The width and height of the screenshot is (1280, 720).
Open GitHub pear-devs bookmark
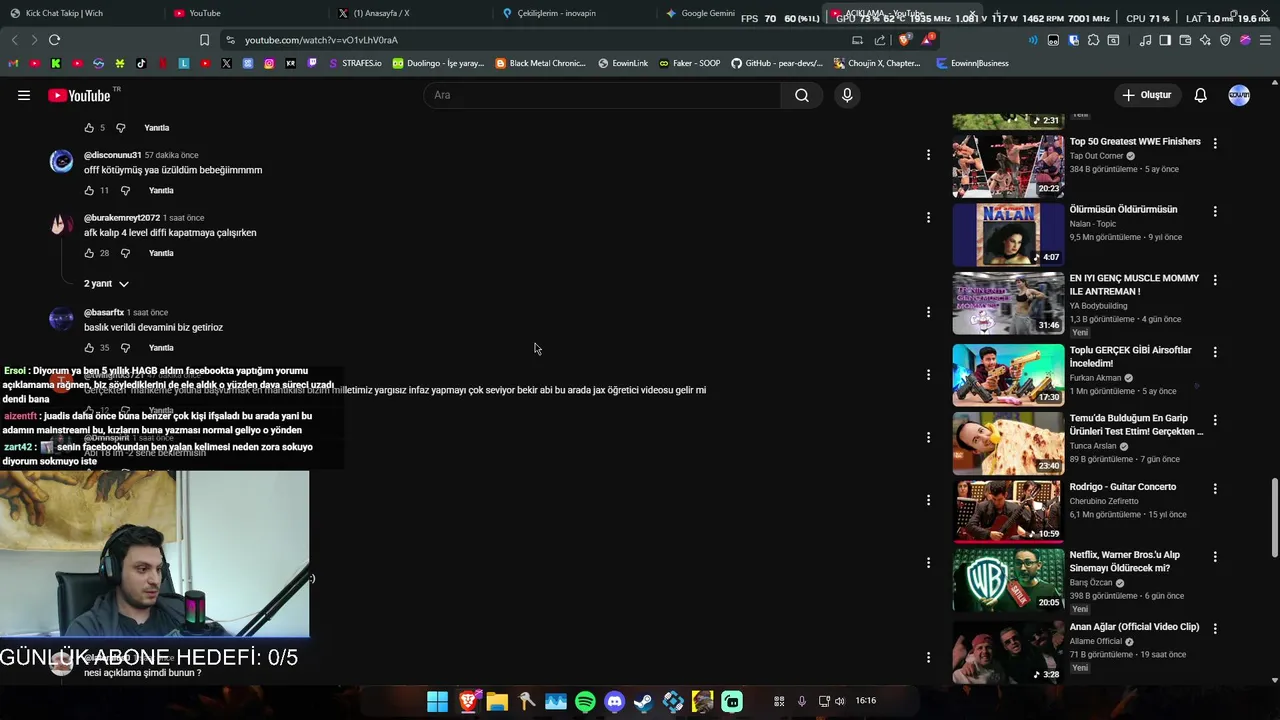776,63
